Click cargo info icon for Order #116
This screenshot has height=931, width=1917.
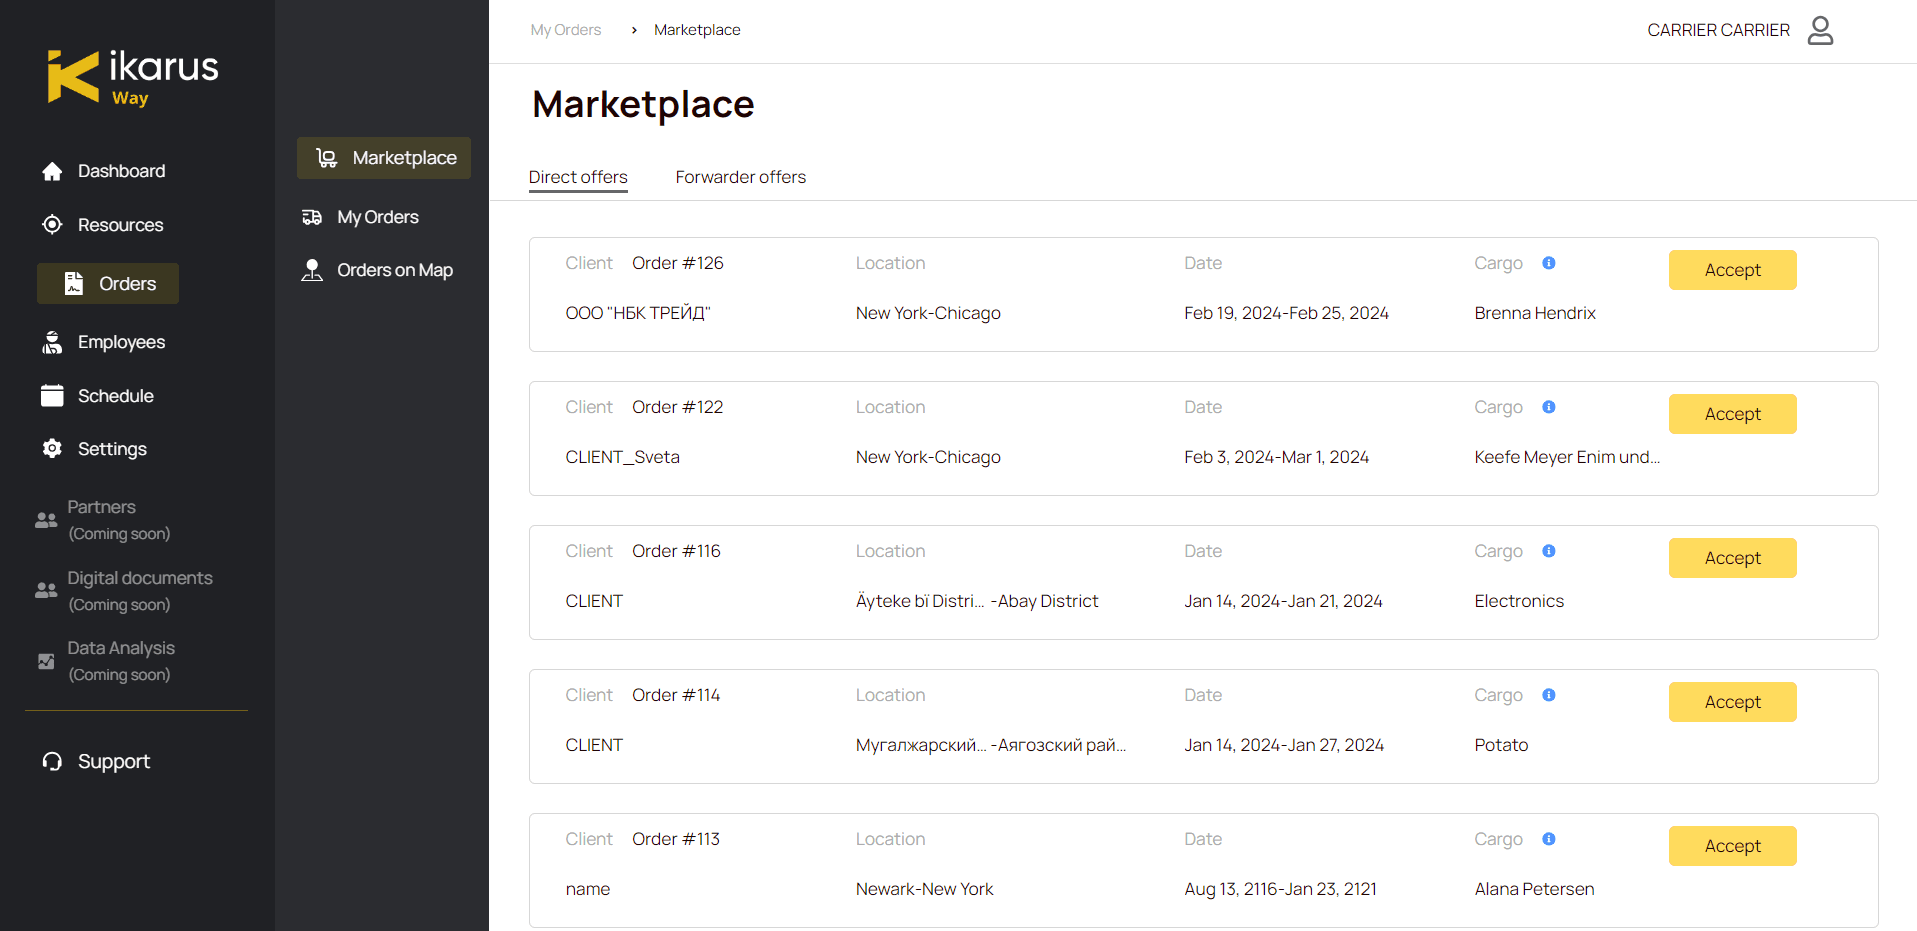click(1549, 551)
